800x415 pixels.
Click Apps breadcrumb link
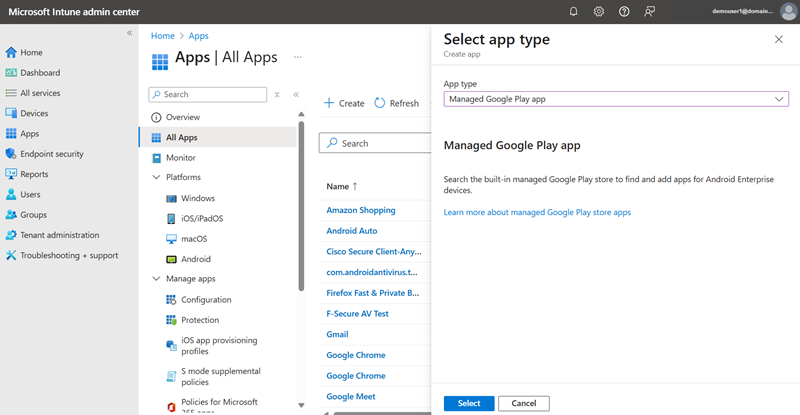click(198, 36)
